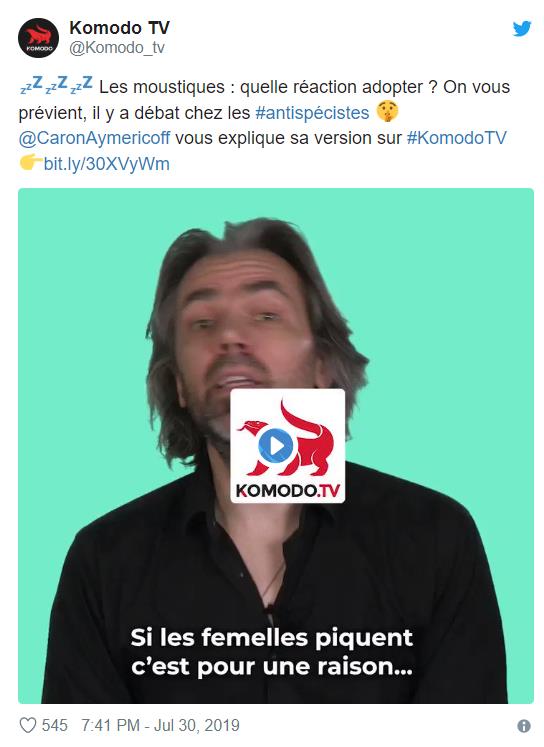Like the tweet with heart icon

click(x=28, y=725)
